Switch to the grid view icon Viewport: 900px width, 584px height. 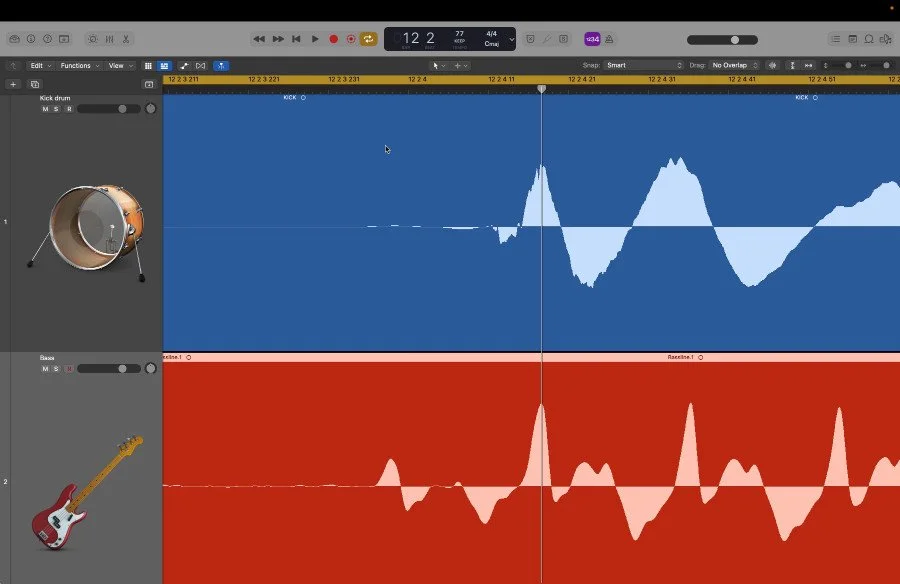(x=148, y=66)
